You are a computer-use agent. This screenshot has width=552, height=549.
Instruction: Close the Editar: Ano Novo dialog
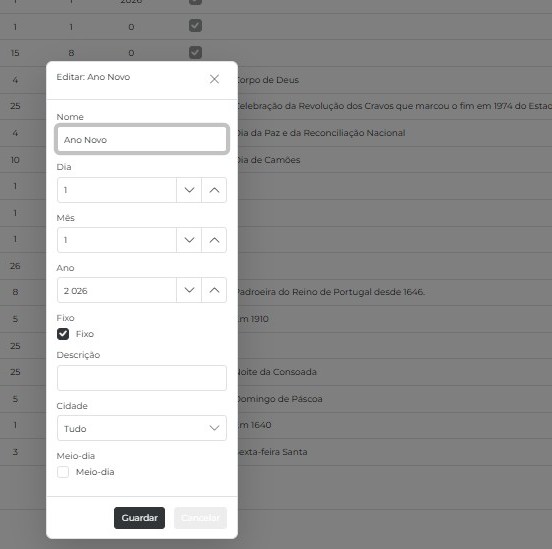click(x=214, y=79)
